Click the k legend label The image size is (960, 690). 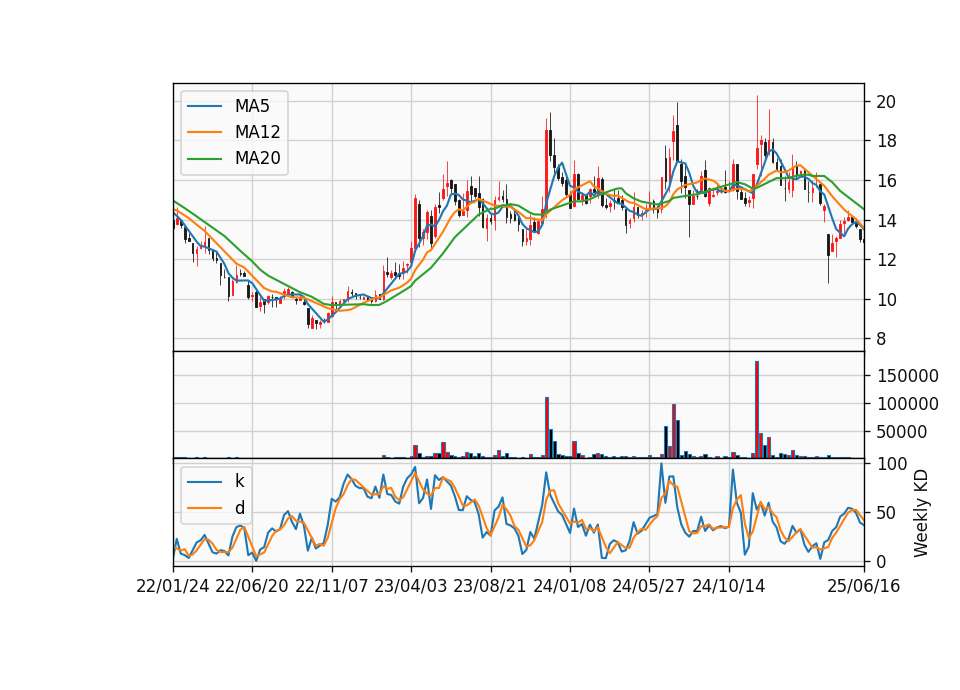pyautogui.click(x=239, y=481)
